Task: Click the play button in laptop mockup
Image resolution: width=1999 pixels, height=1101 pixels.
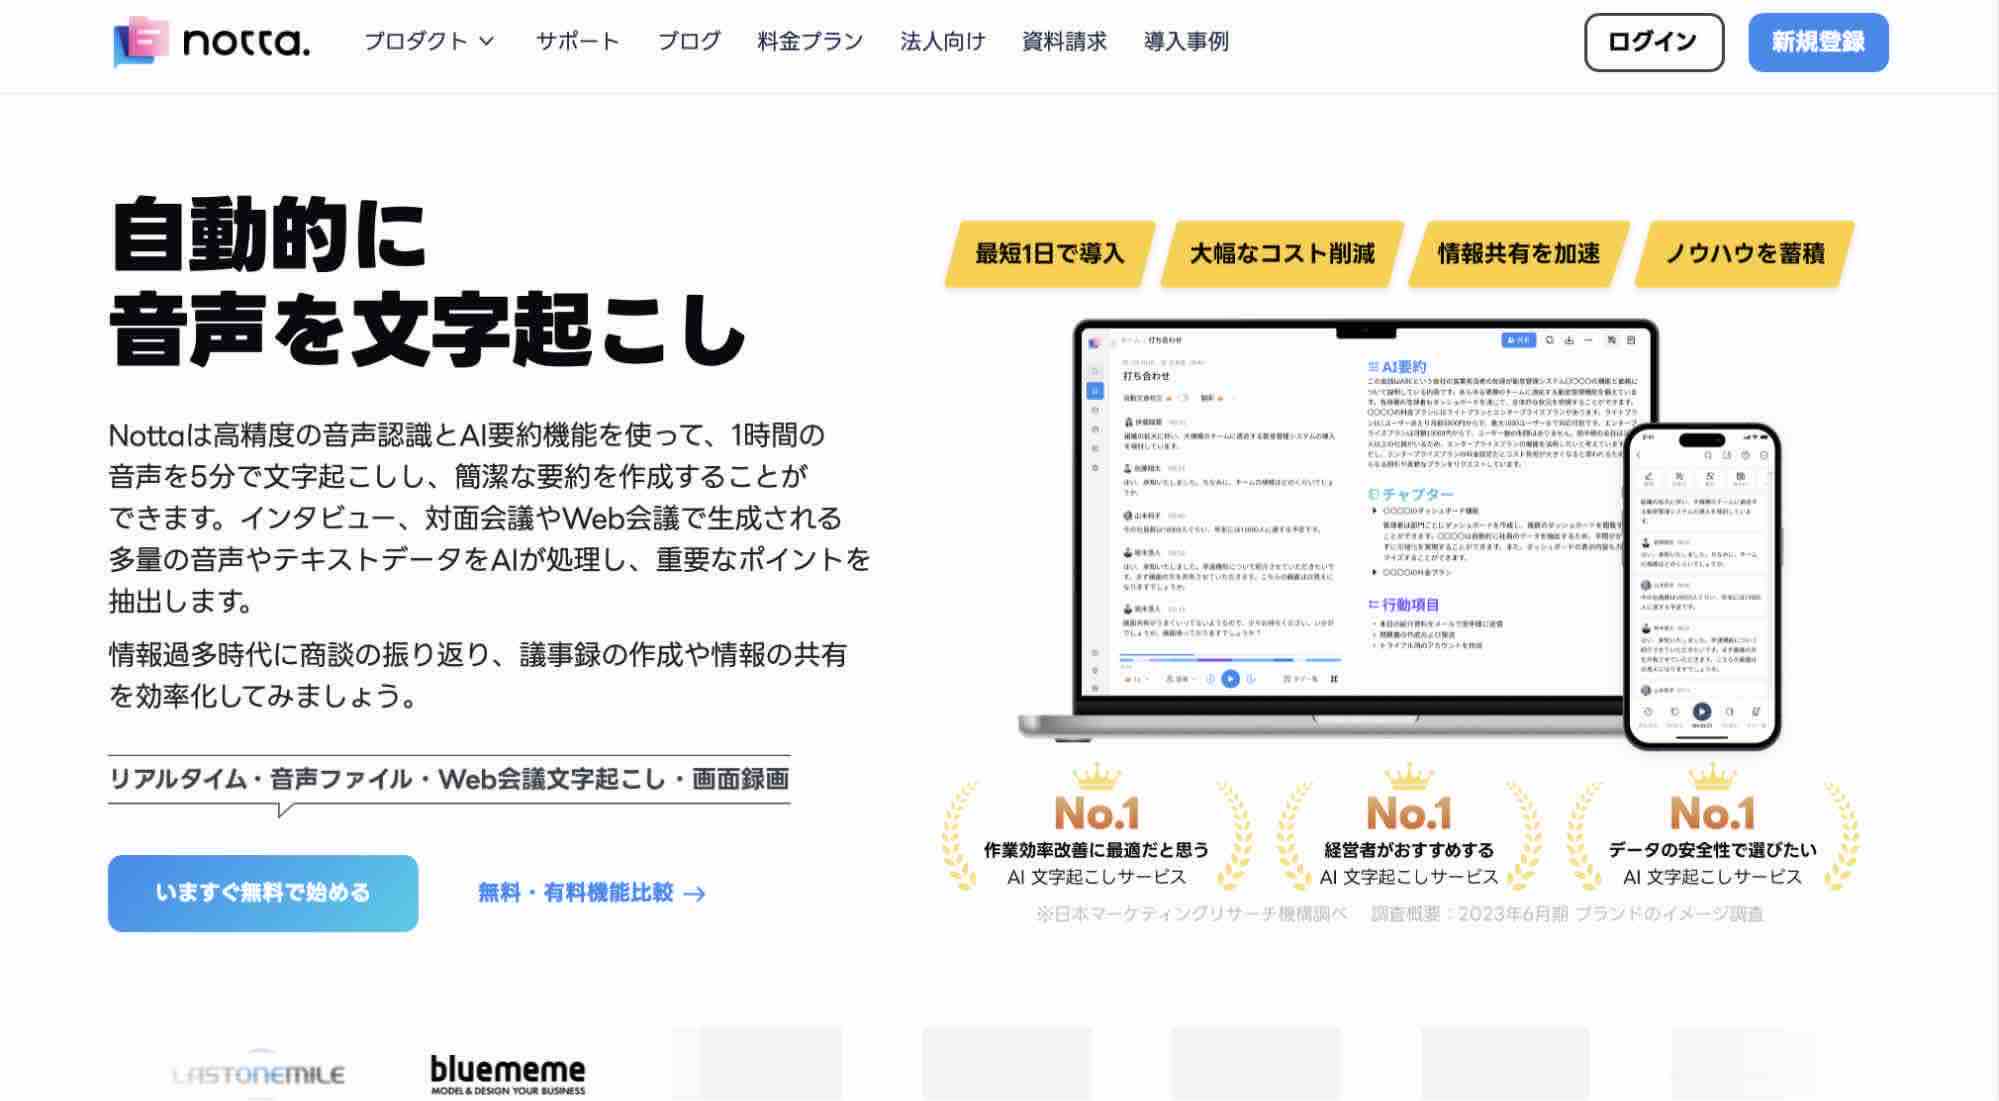Action: tap(1230, 678)
